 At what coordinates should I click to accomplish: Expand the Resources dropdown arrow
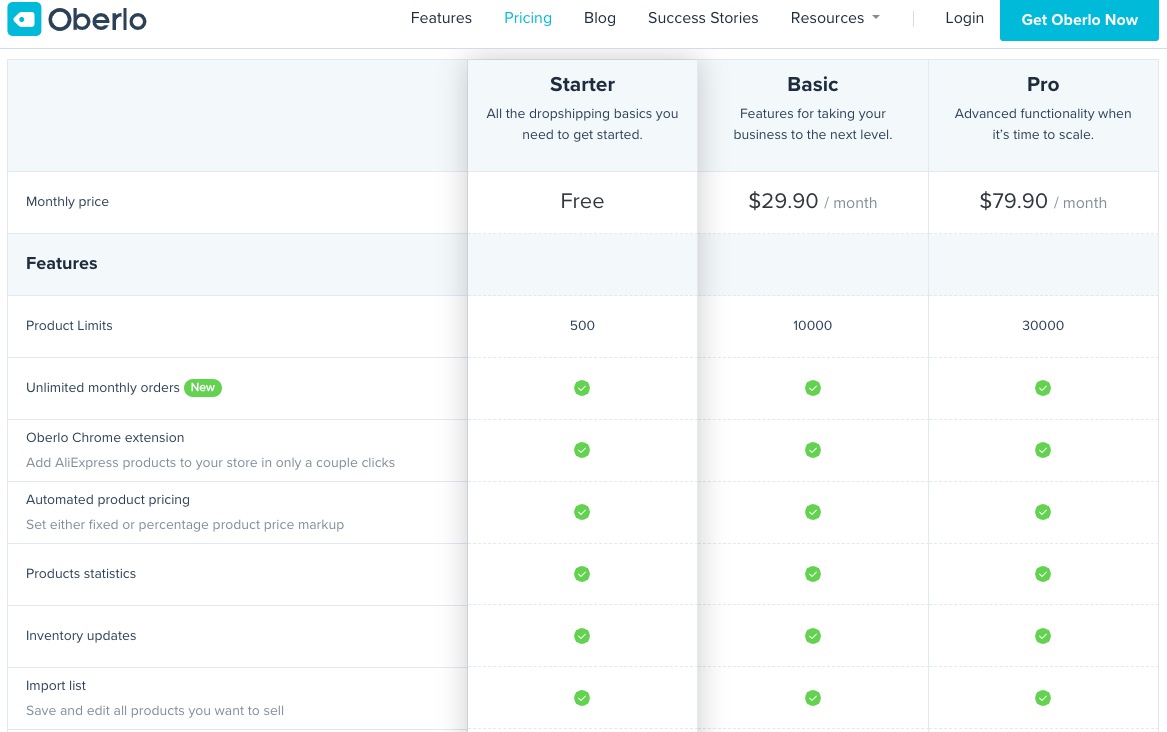coord(876,17)
